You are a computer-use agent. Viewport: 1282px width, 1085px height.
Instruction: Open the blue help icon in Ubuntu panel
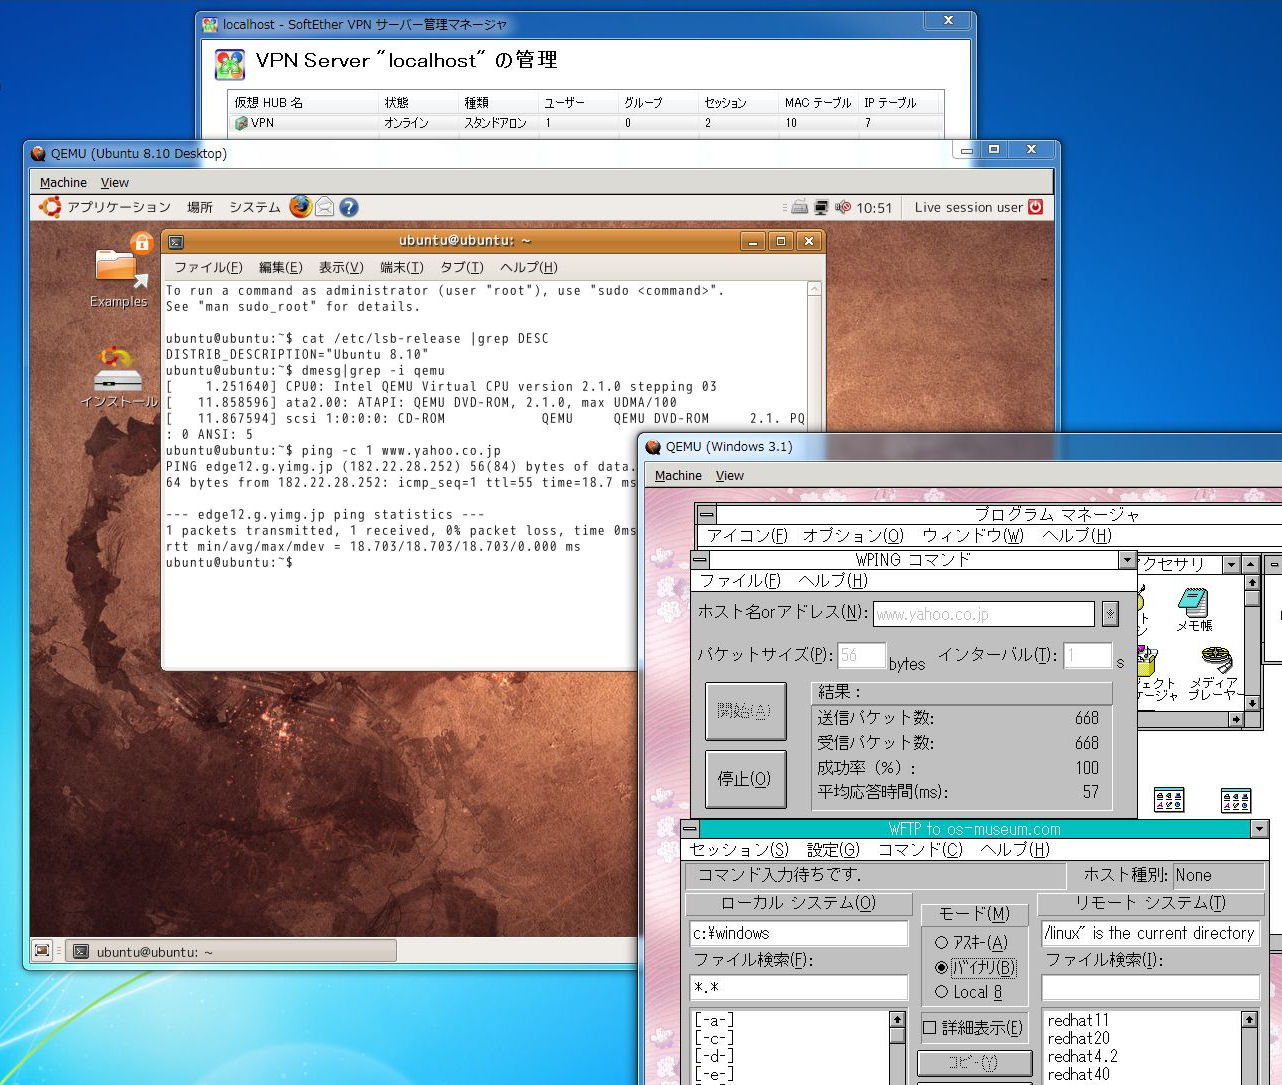[348, 207]
